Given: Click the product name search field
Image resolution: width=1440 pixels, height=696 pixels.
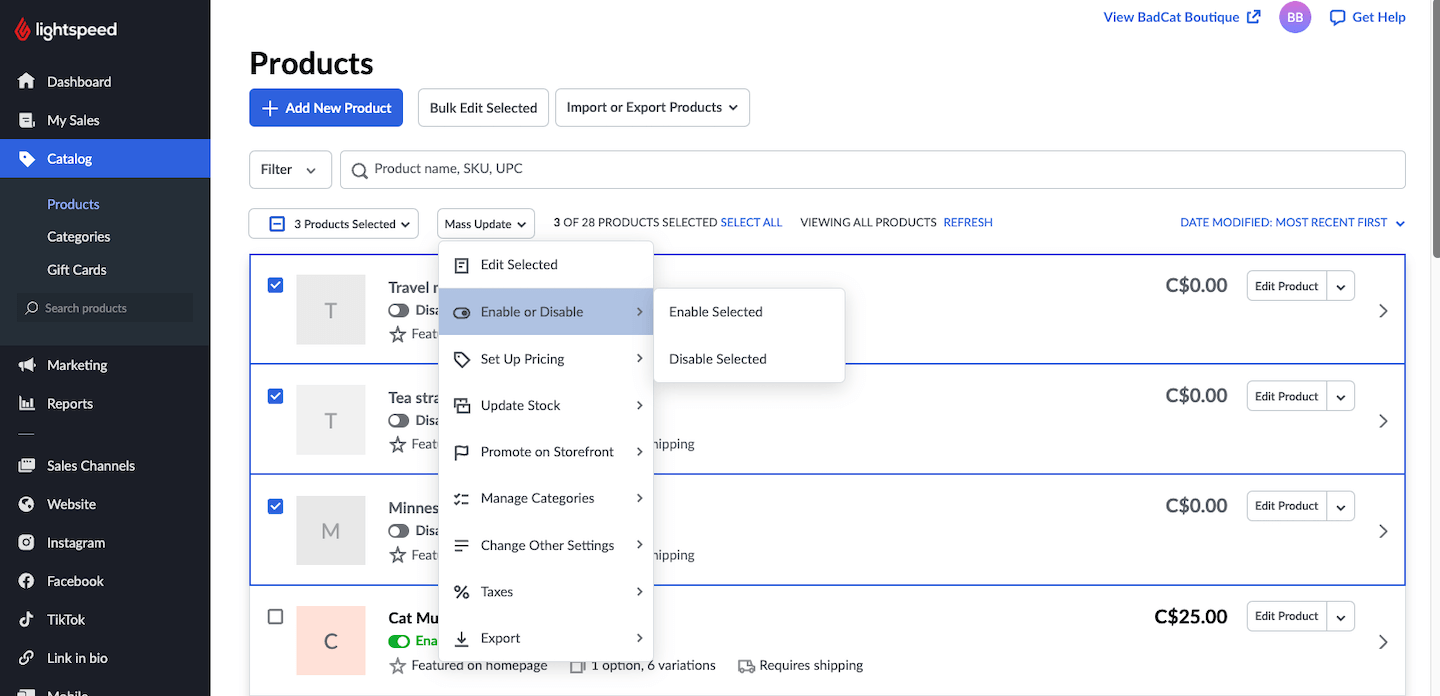Looking at the screenshot, I should click(873, 170).
